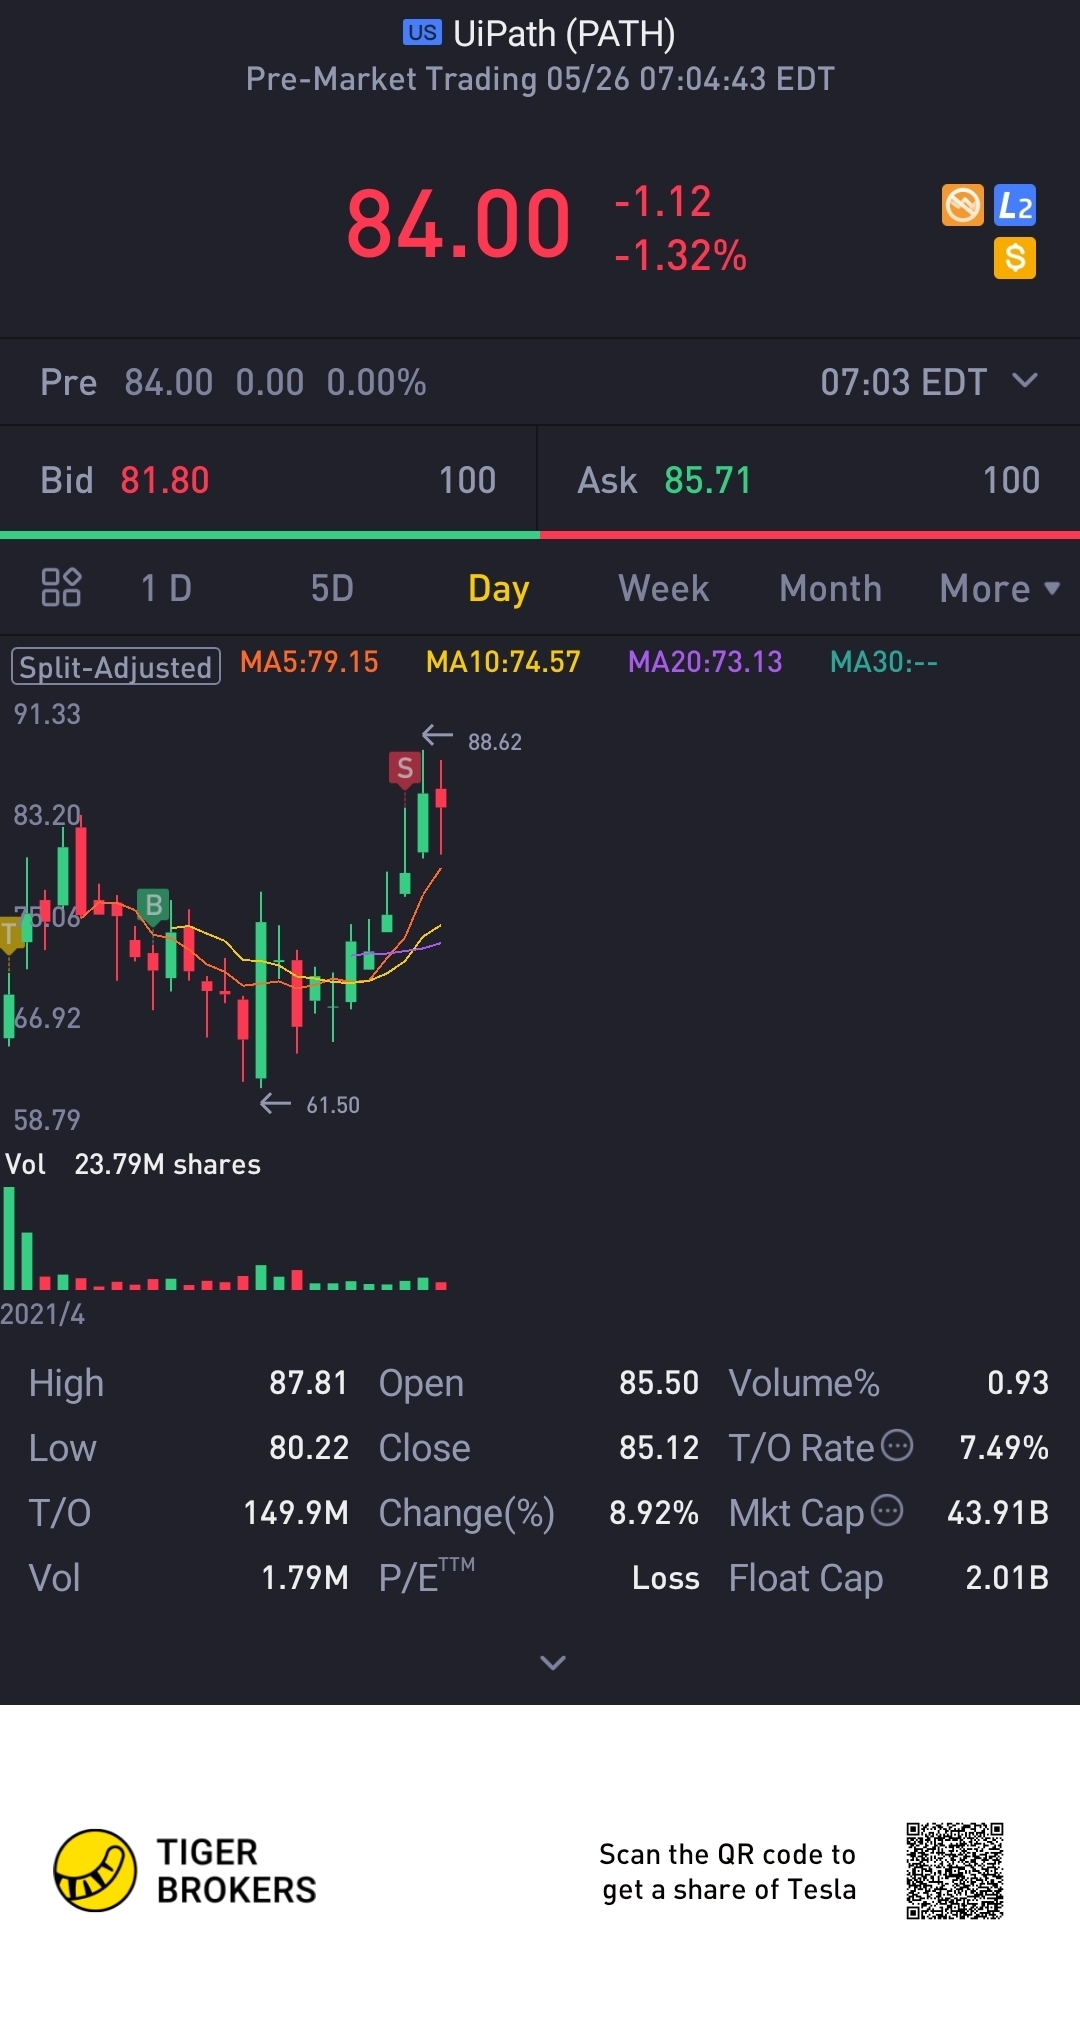Tap the Ask price 85.71

pyautogui.click(x=708, y=481)
